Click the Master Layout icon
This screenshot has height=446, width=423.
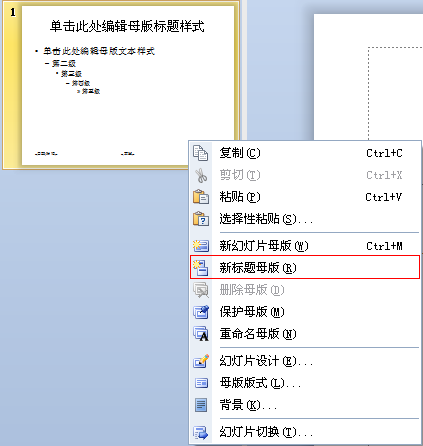(x=201, y=383)
